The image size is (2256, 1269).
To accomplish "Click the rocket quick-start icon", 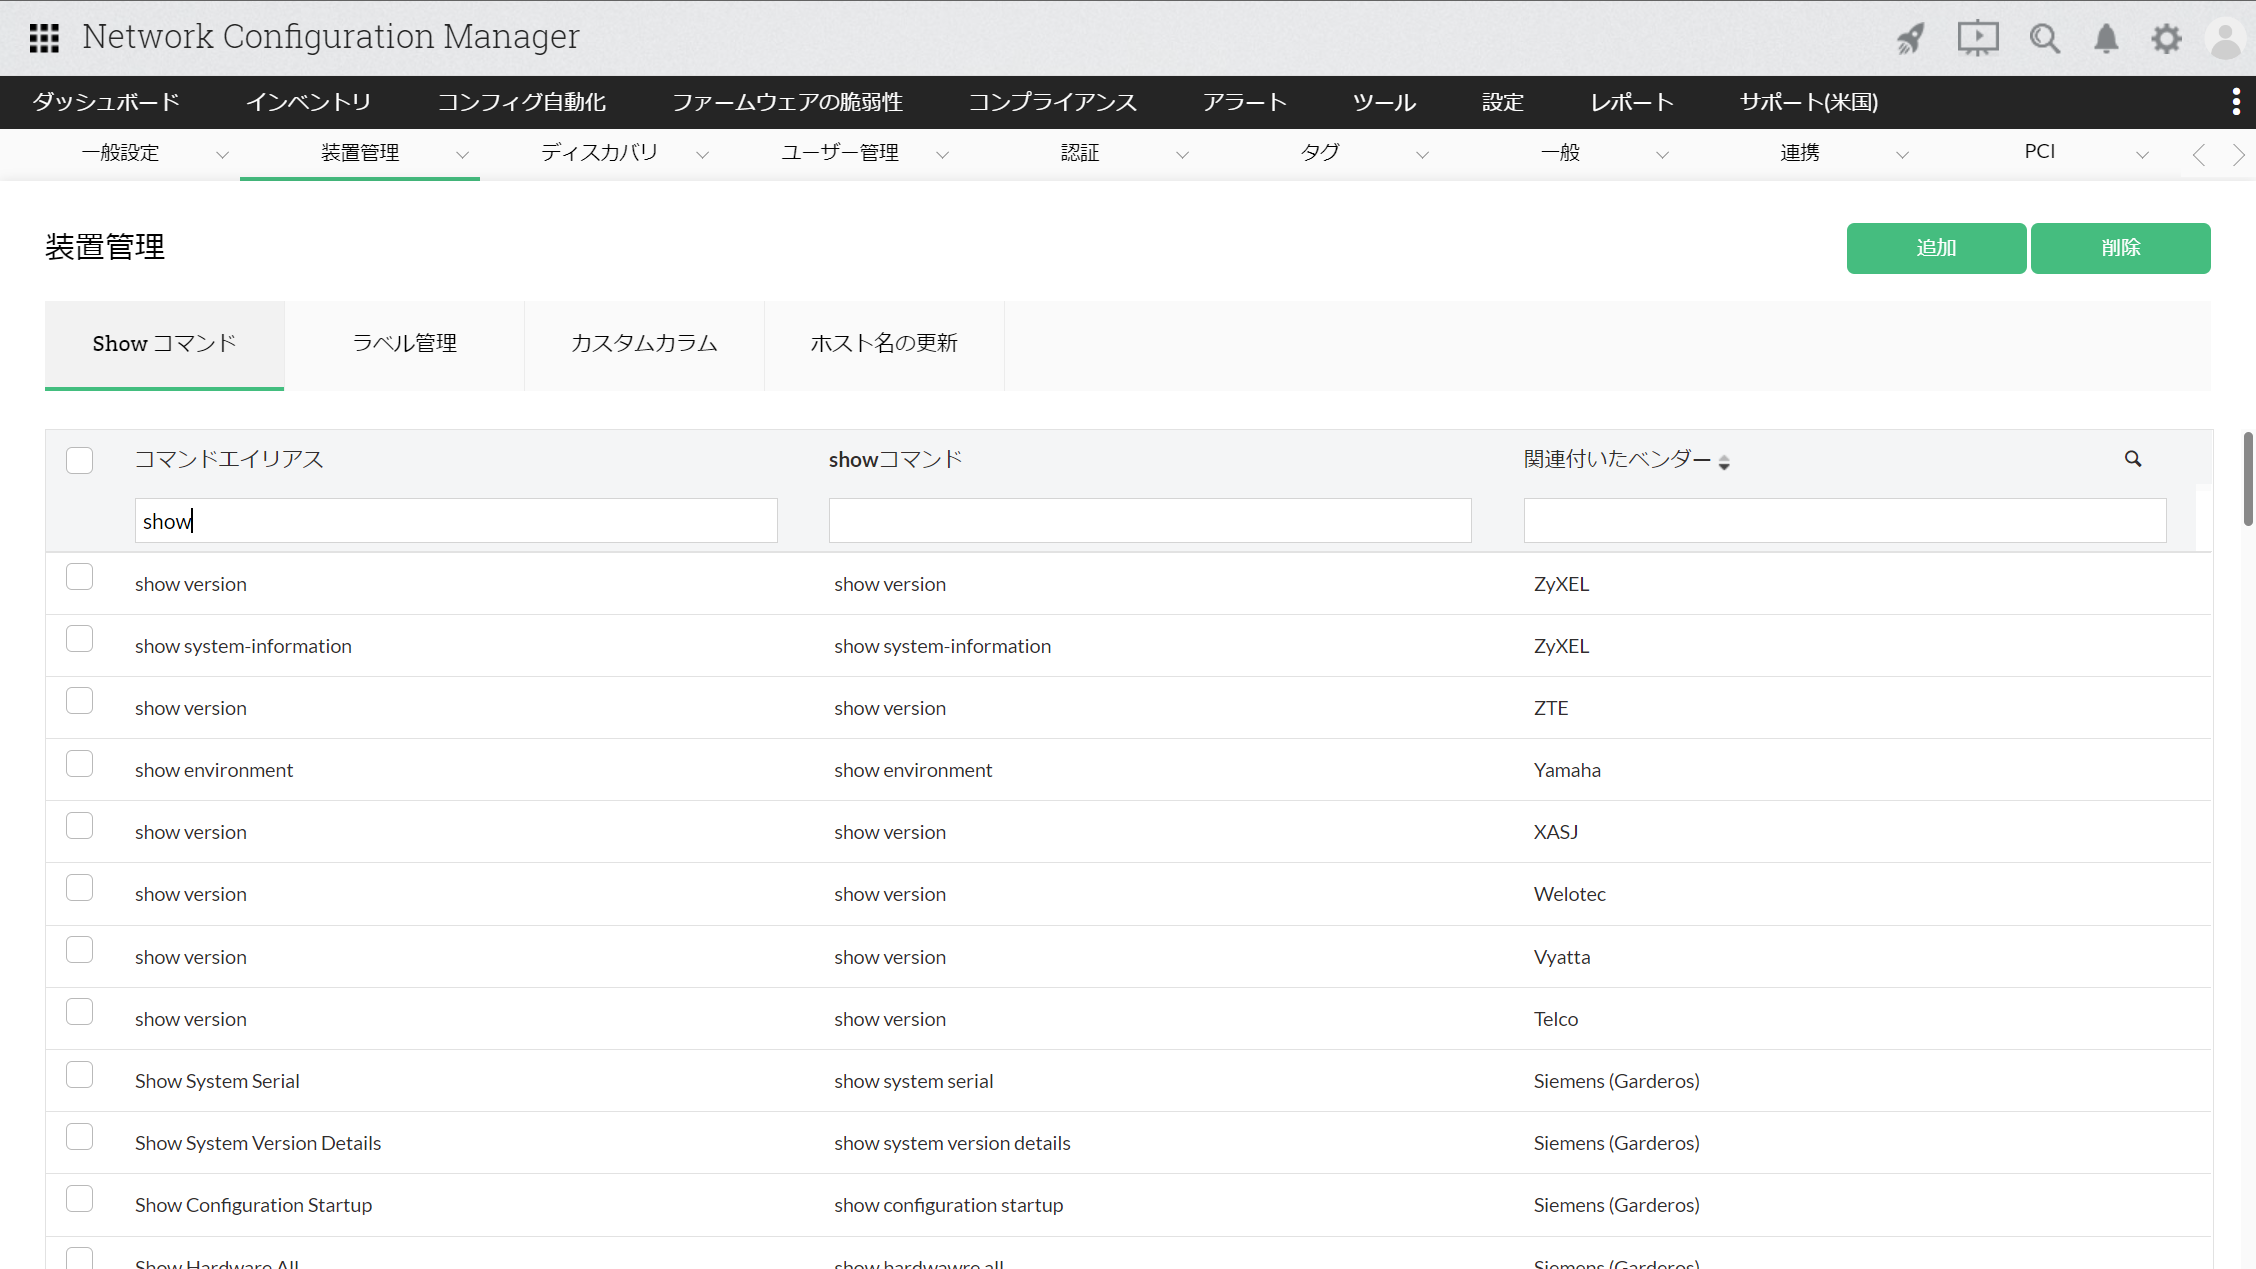I will click(1910, 39).
